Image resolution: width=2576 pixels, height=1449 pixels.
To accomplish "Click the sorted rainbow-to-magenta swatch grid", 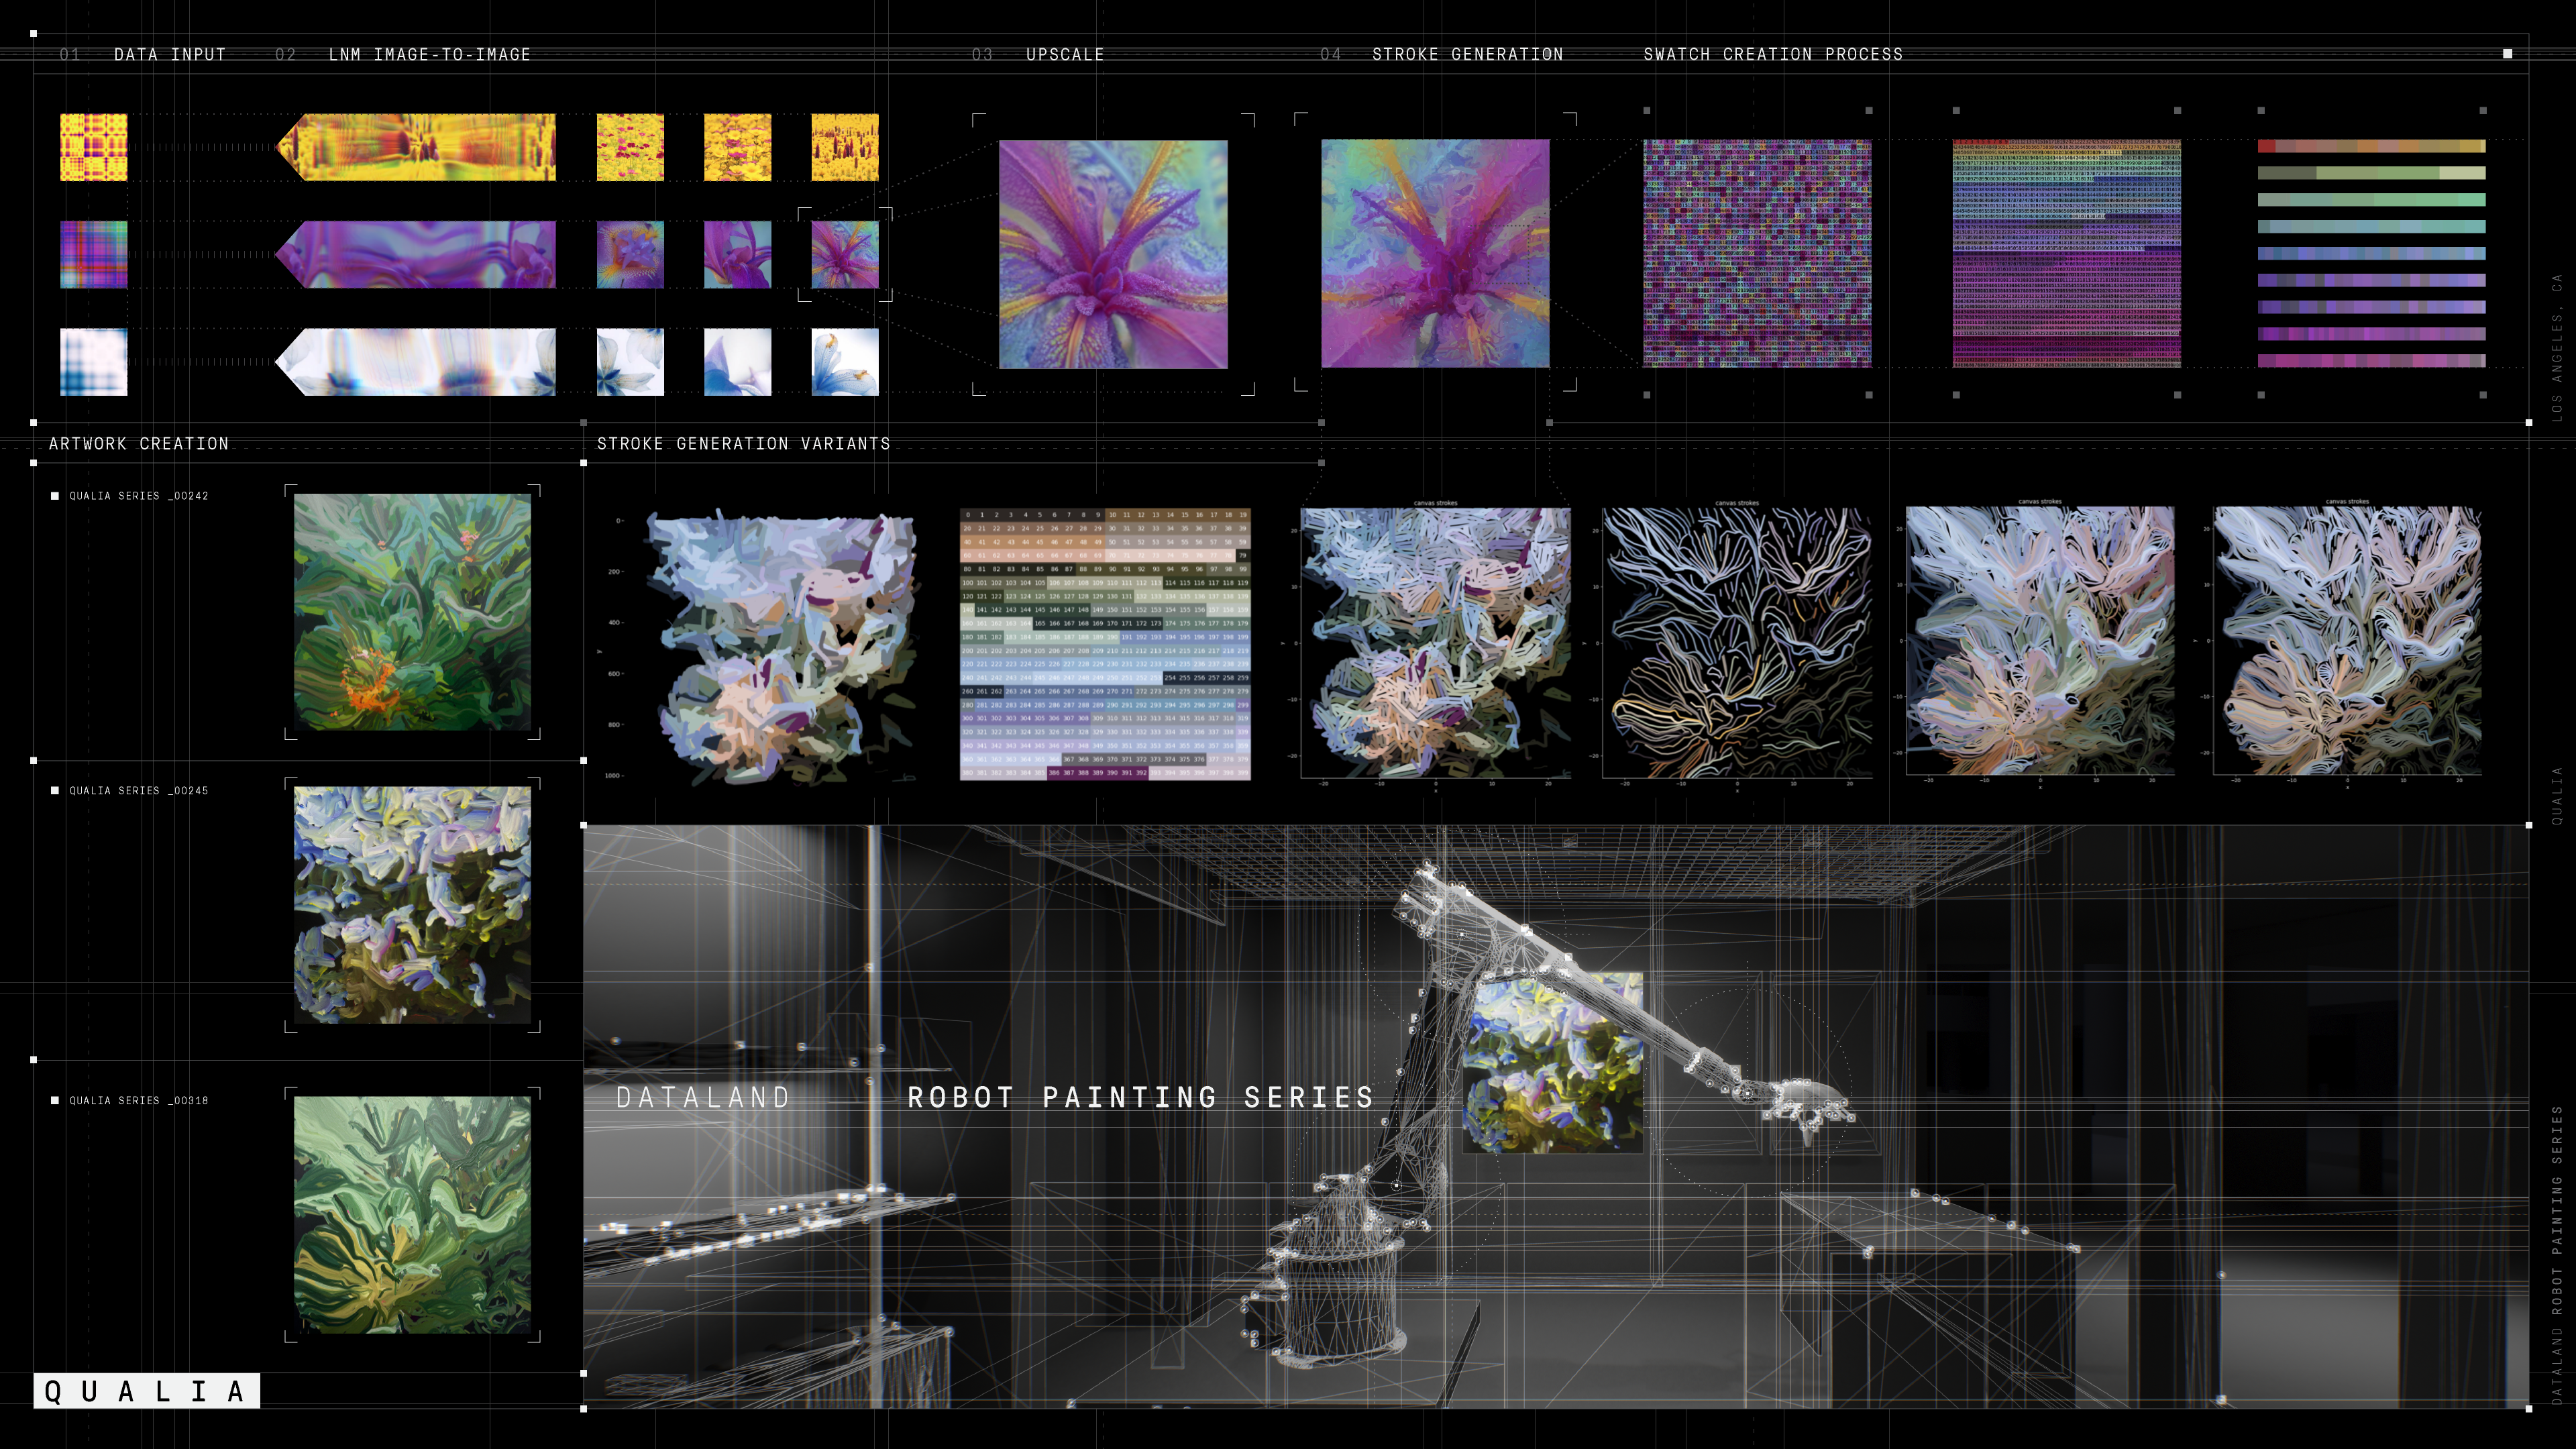I will point(2067,254).
